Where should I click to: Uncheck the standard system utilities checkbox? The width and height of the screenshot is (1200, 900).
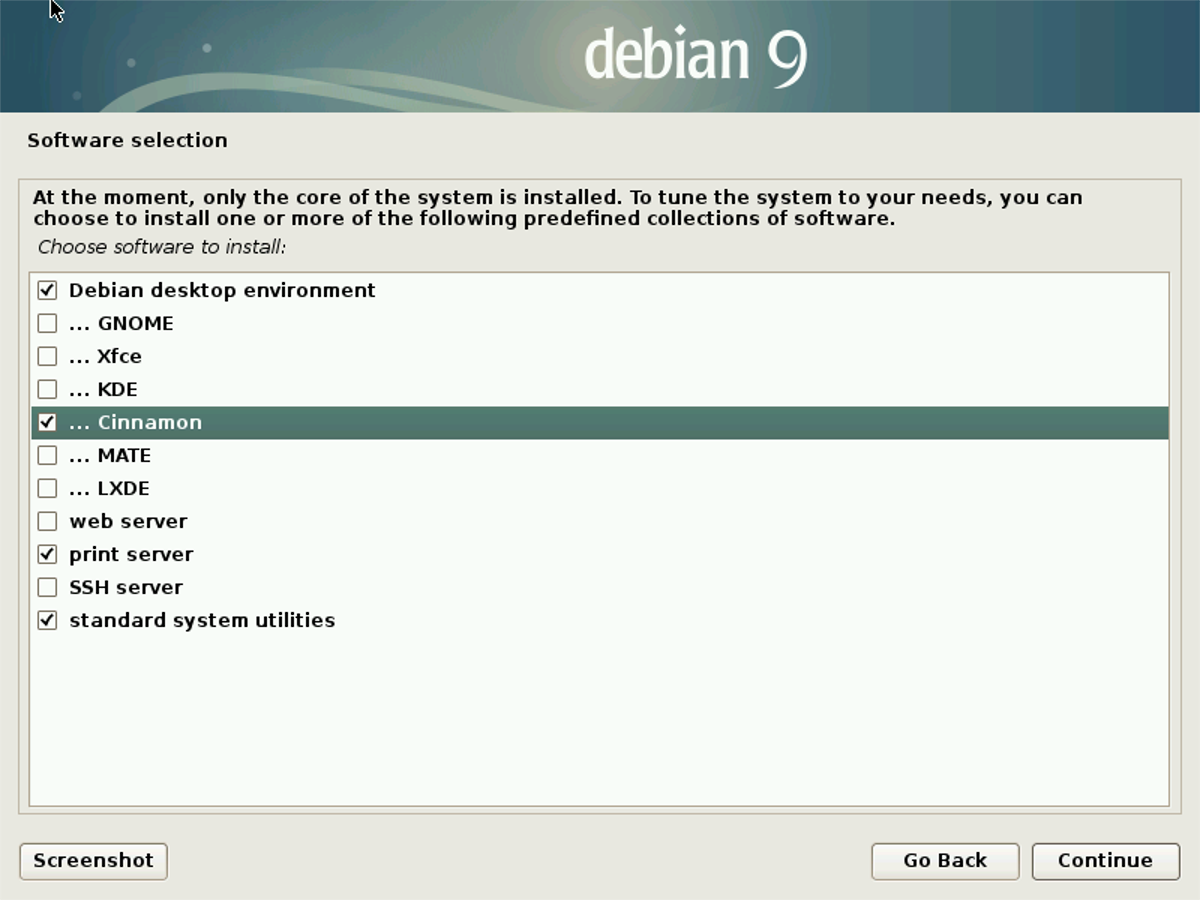[47, 621]
